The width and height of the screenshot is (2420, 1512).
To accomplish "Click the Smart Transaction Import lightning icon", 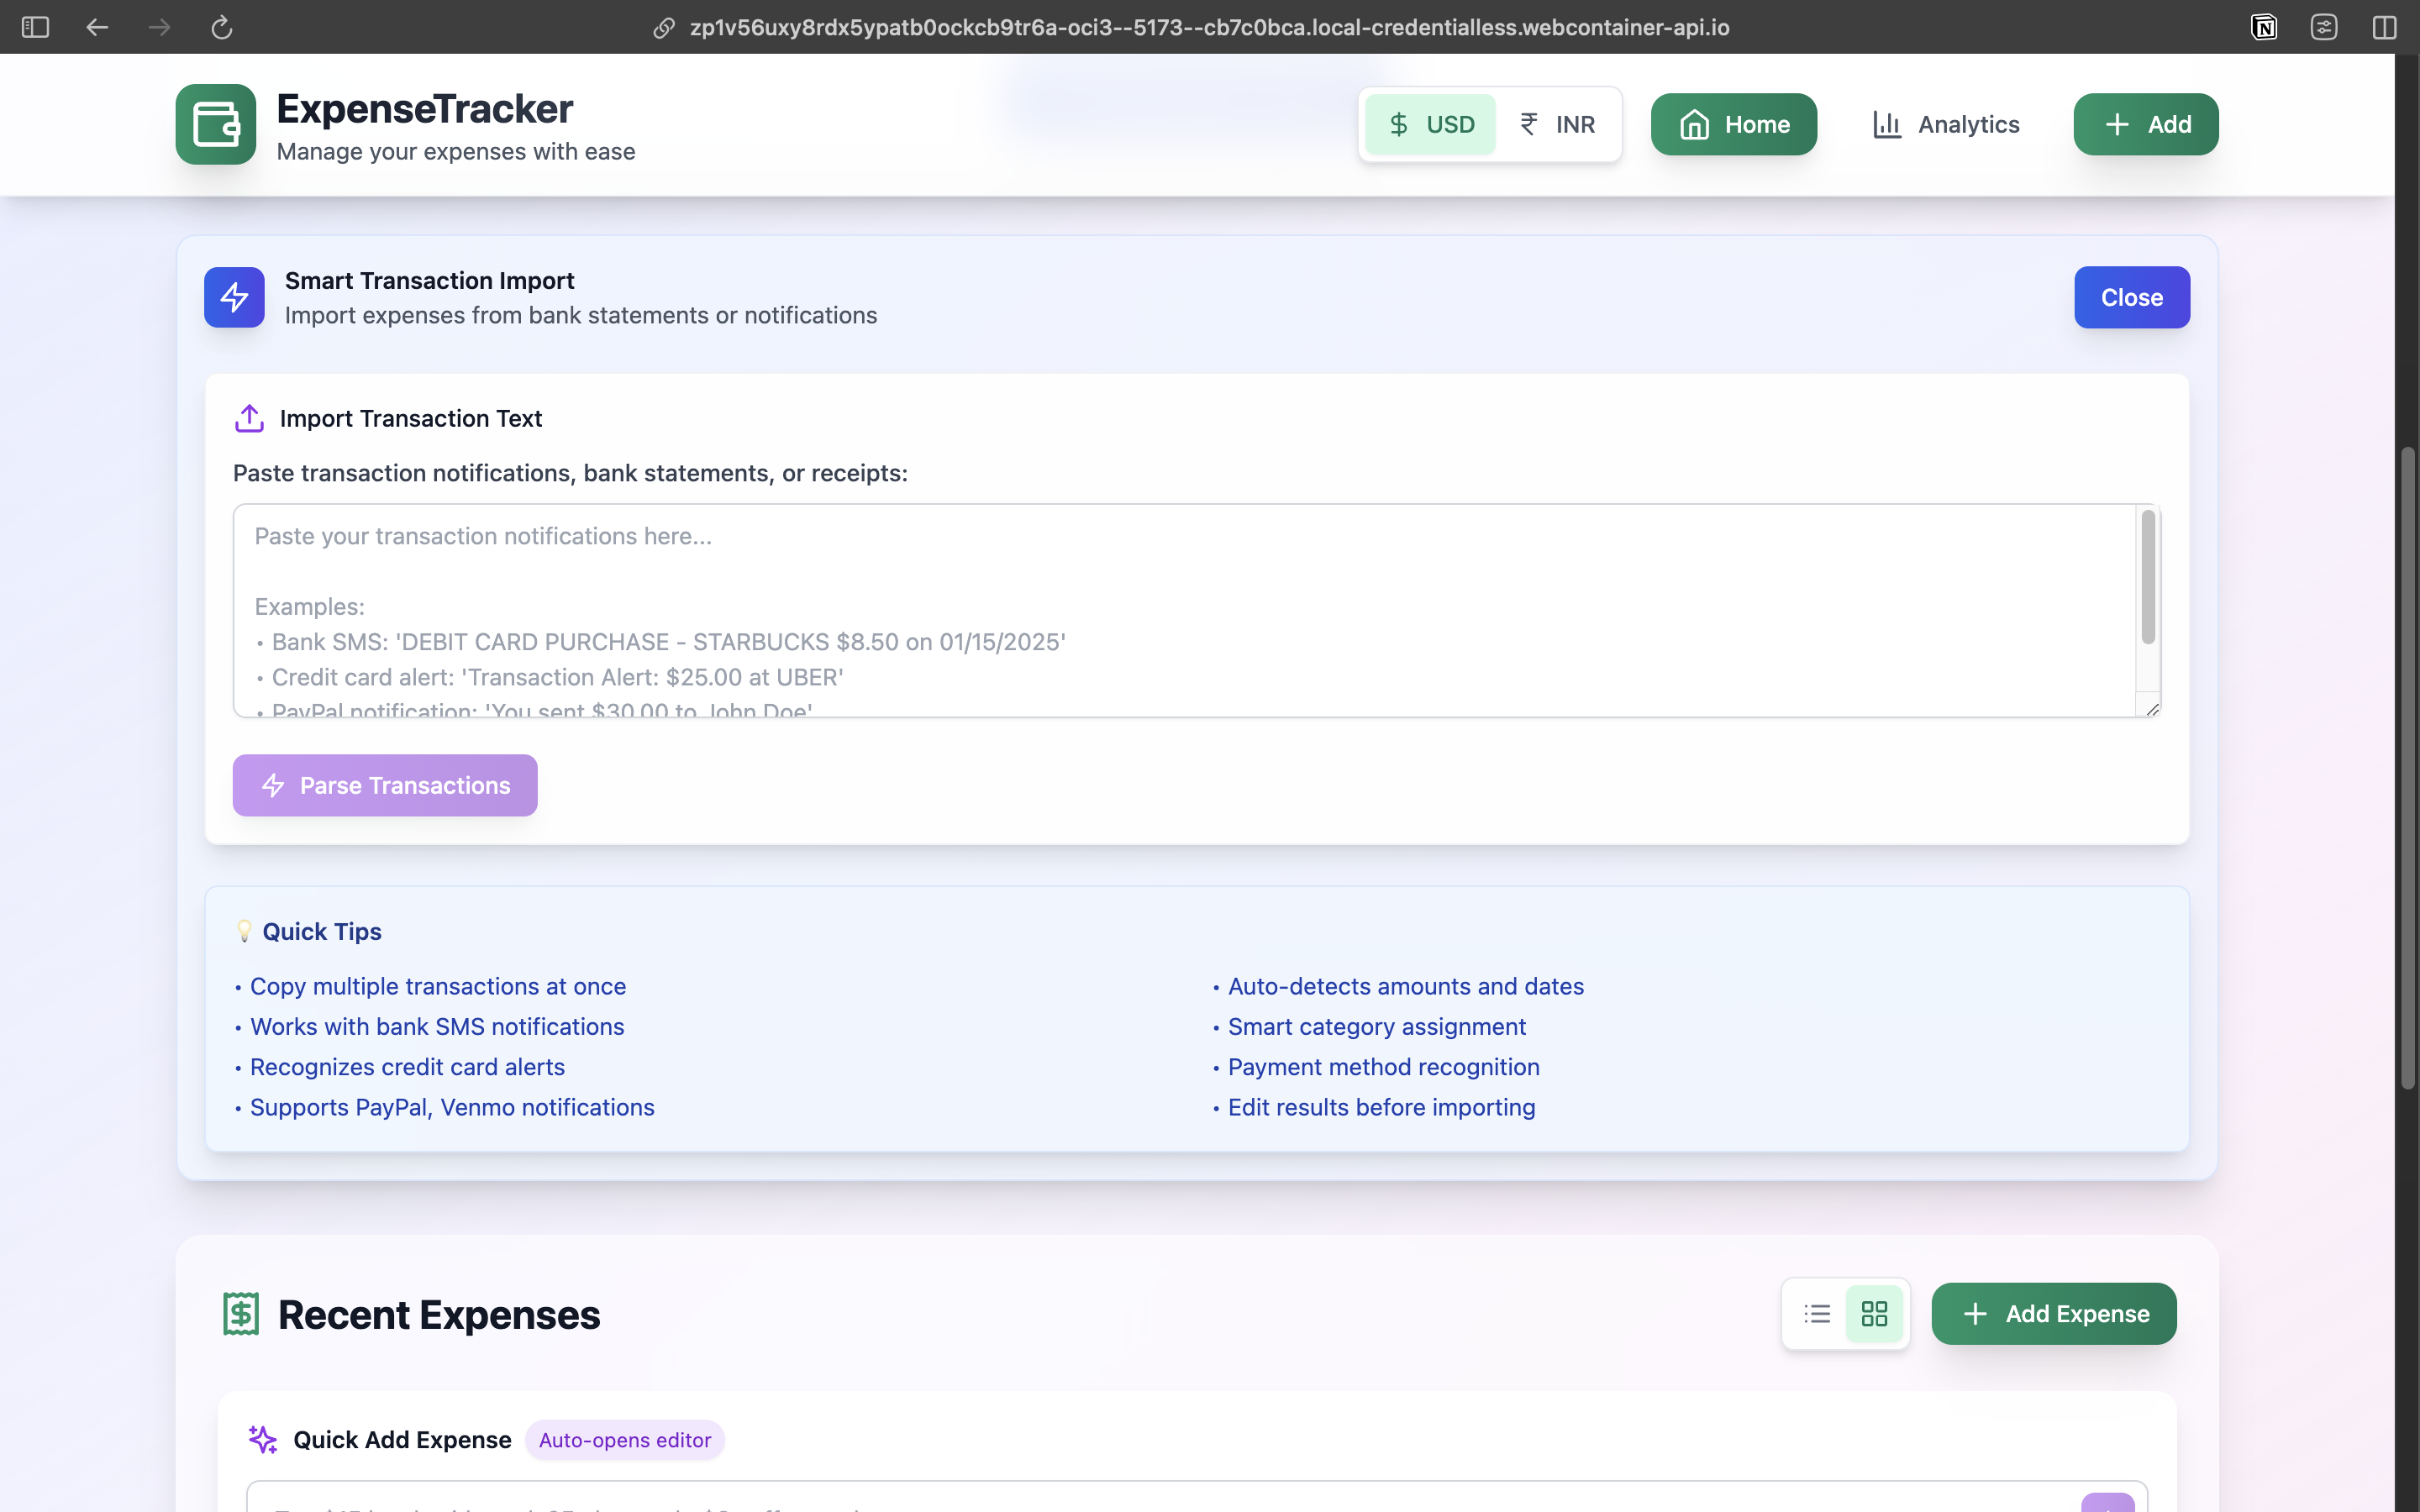I will point(234,297).
